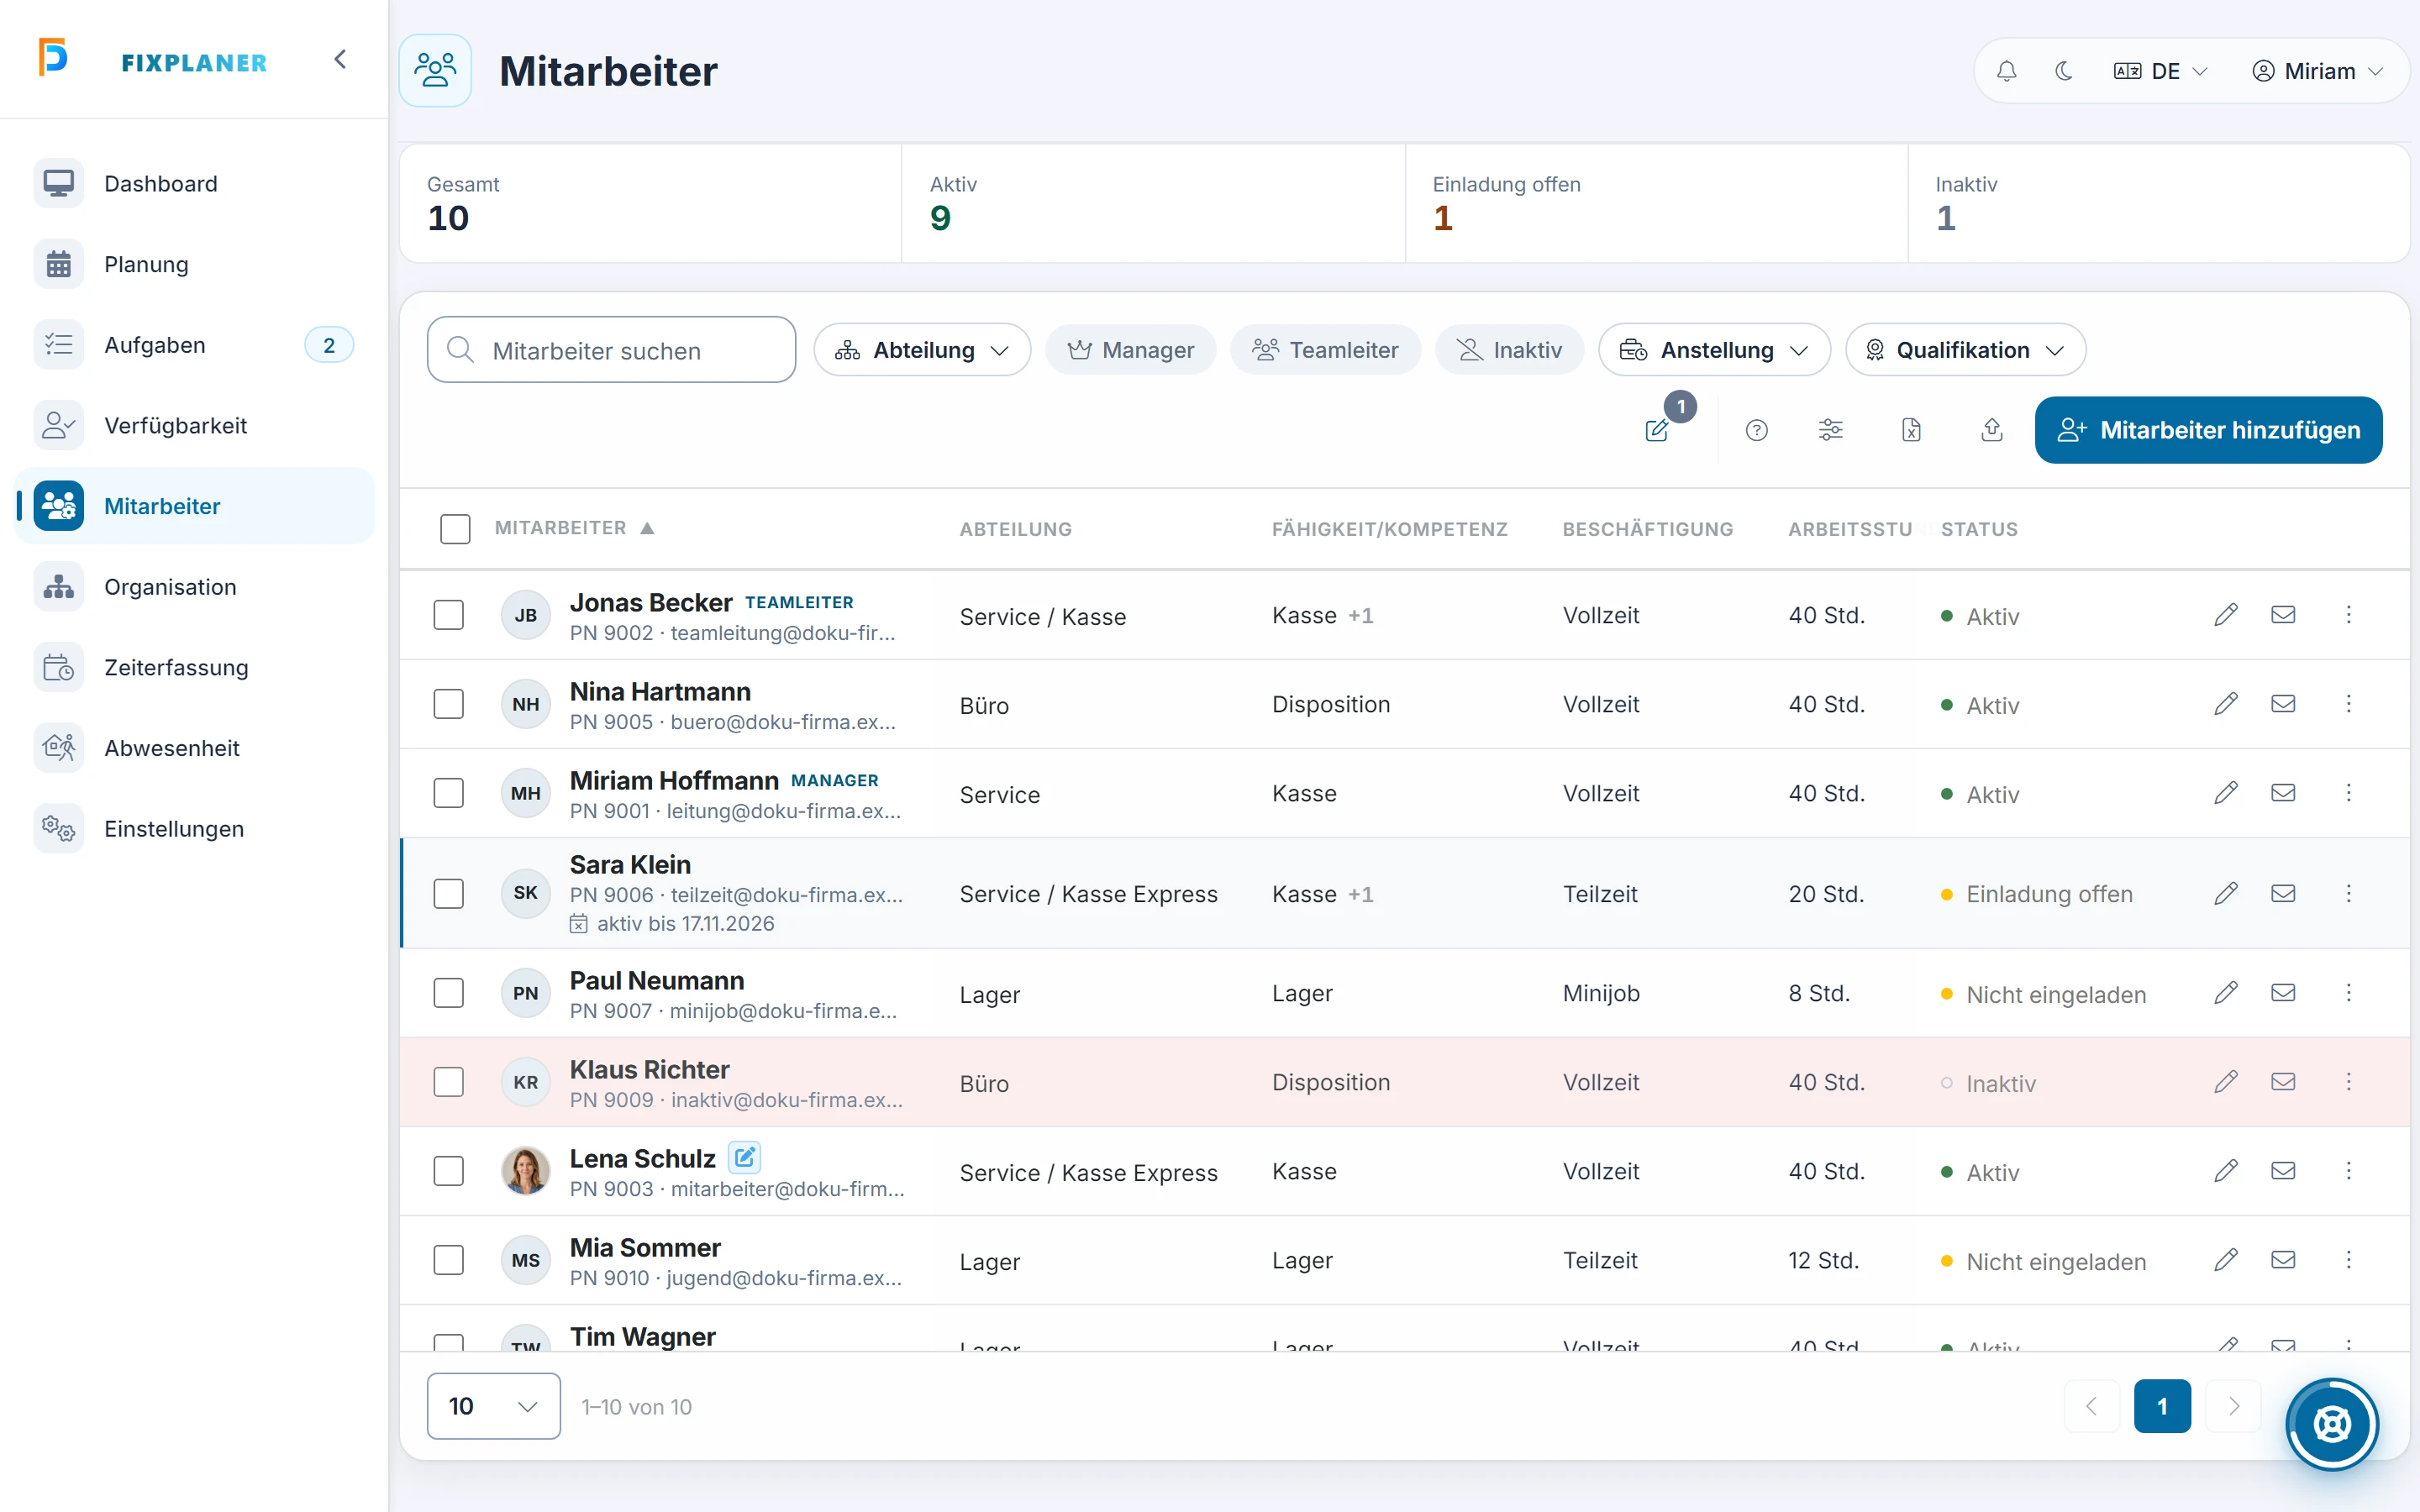Screen dimensions: 2420x1512
Task: Open Planung in sidebar
Action: pos(195,264)
